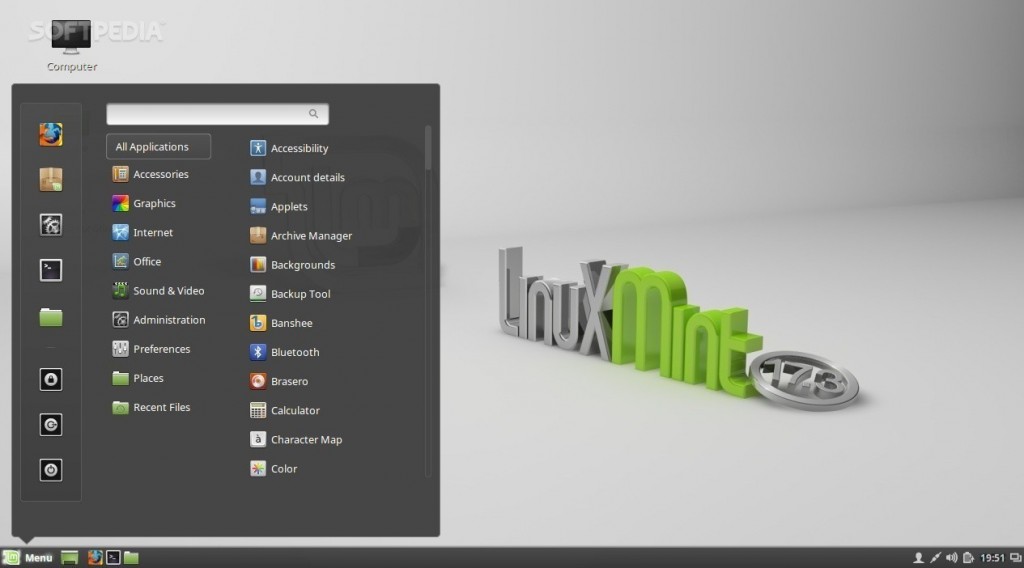The height and width of the screenshot is (568, 1024).
Task: Launch Archive Manager from the app list
Action: click(x=311, y=236)
